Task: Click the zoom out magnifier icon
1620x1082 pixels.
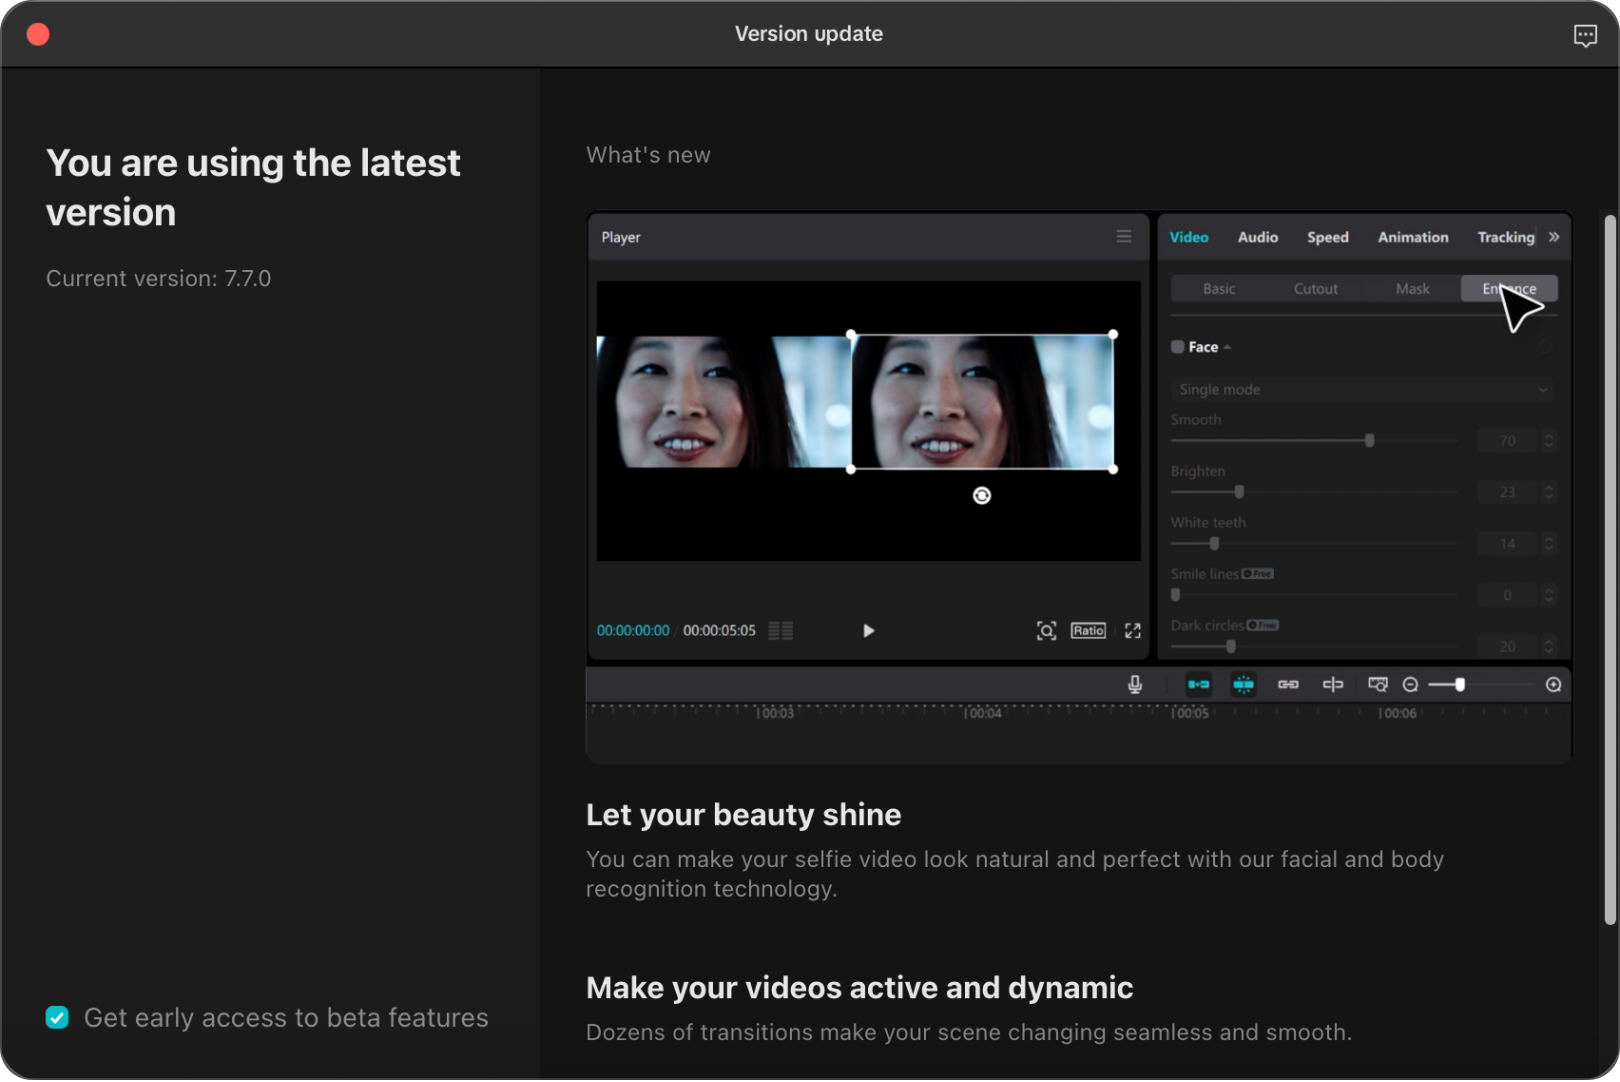Action: pos(1410,684)
